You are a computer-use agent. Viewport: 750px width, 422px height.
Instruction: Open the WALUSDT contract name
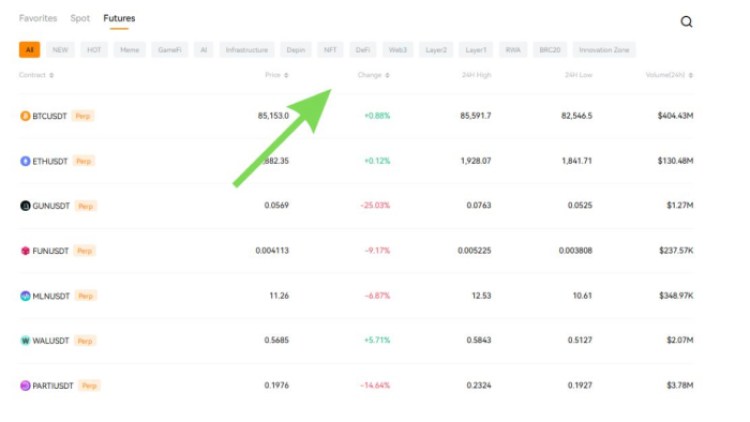pos(51,341)
